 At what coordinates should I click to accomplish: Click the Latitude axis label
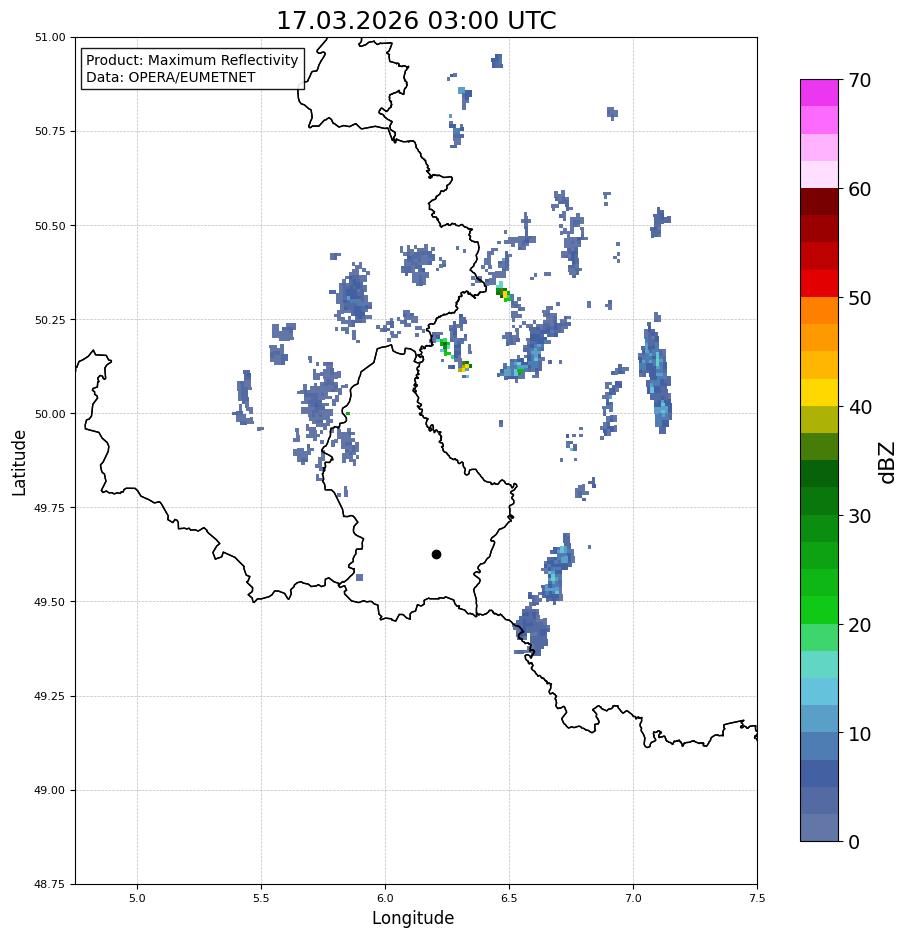pyautogui.click(x=19, y=463)
